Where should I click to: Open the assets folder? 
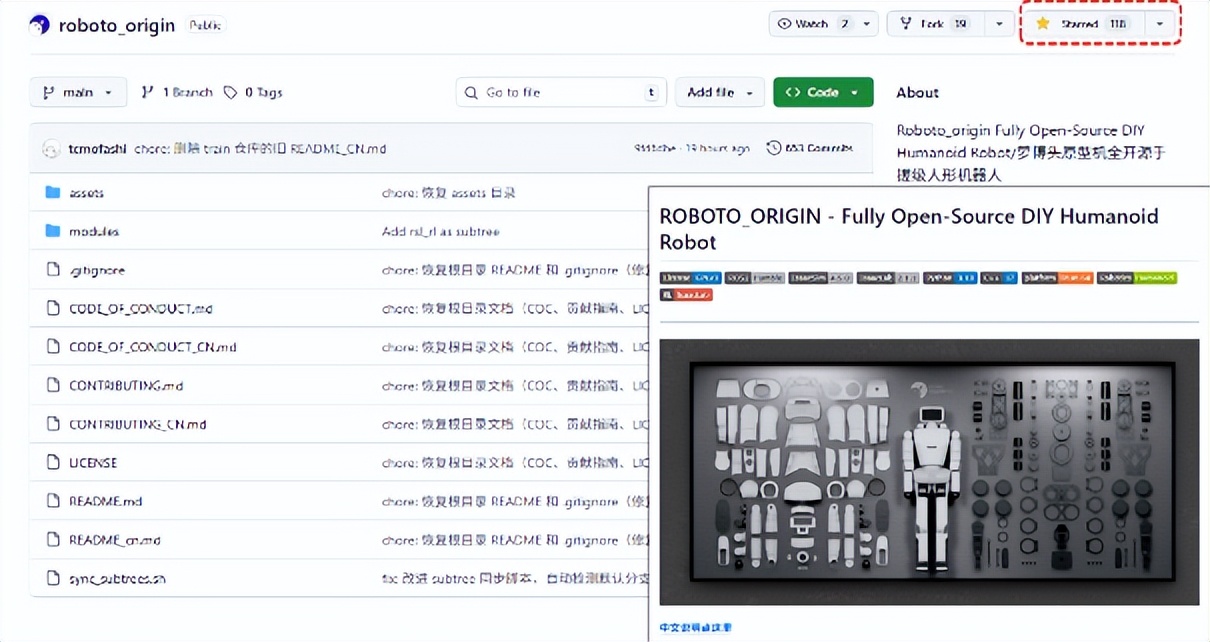pos(86,193)
